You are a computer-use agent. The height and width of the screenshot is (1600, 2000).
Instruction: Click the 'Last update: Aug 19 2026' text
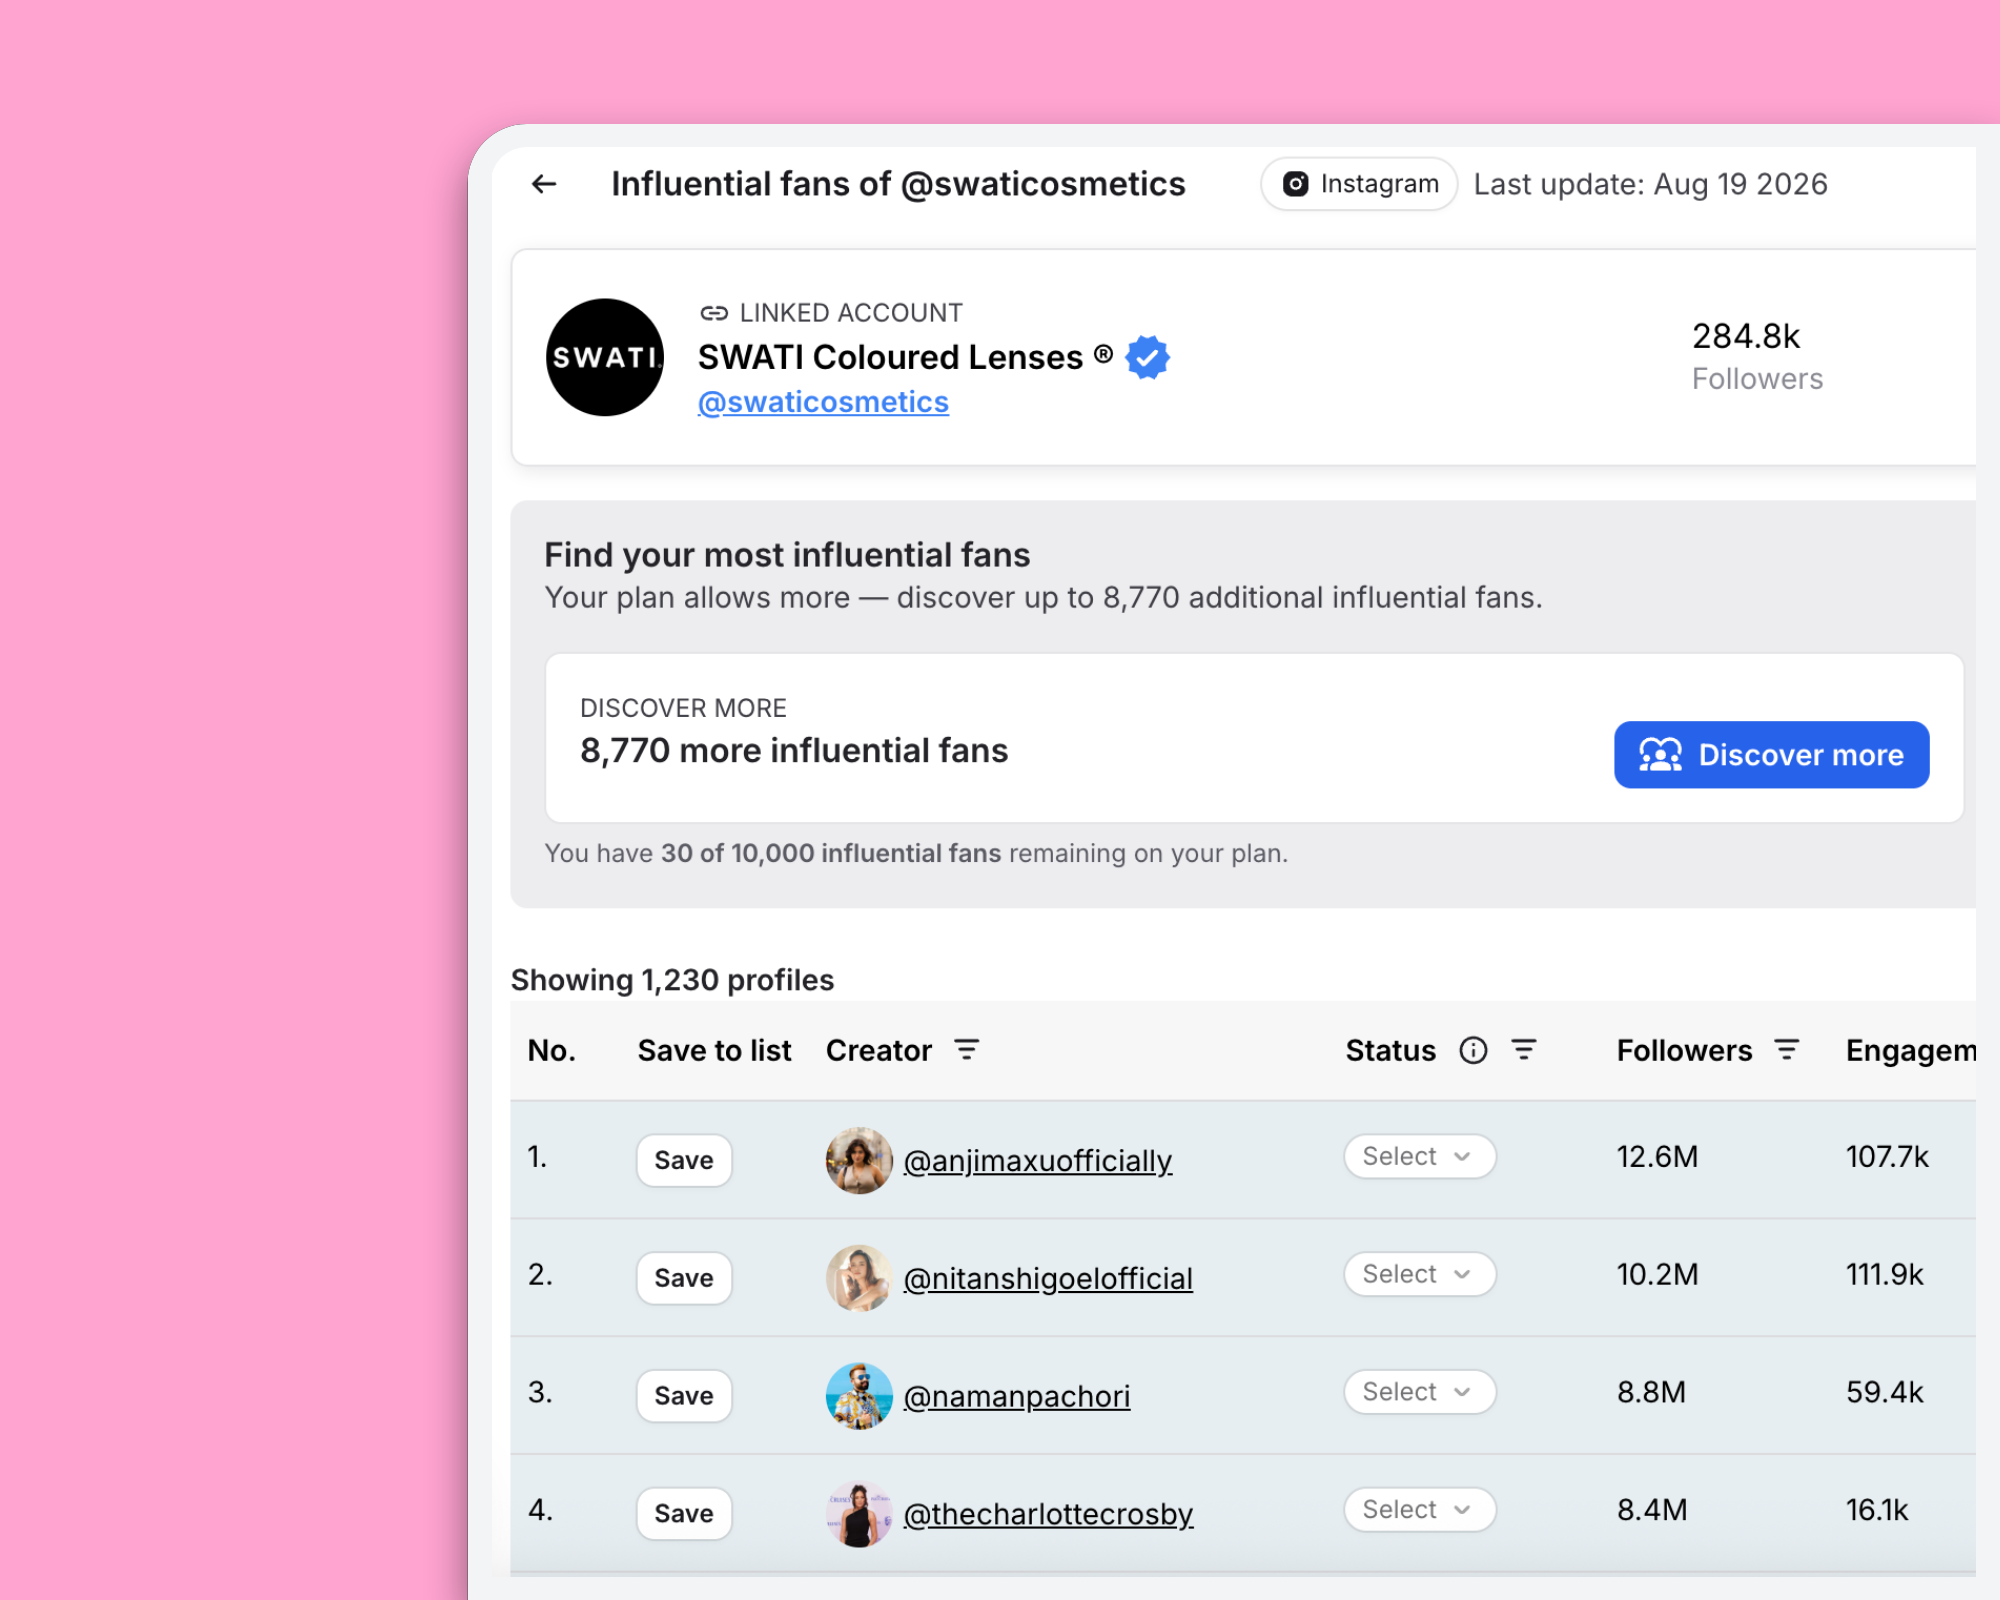pyautogui.click(x=1650, y=184)
